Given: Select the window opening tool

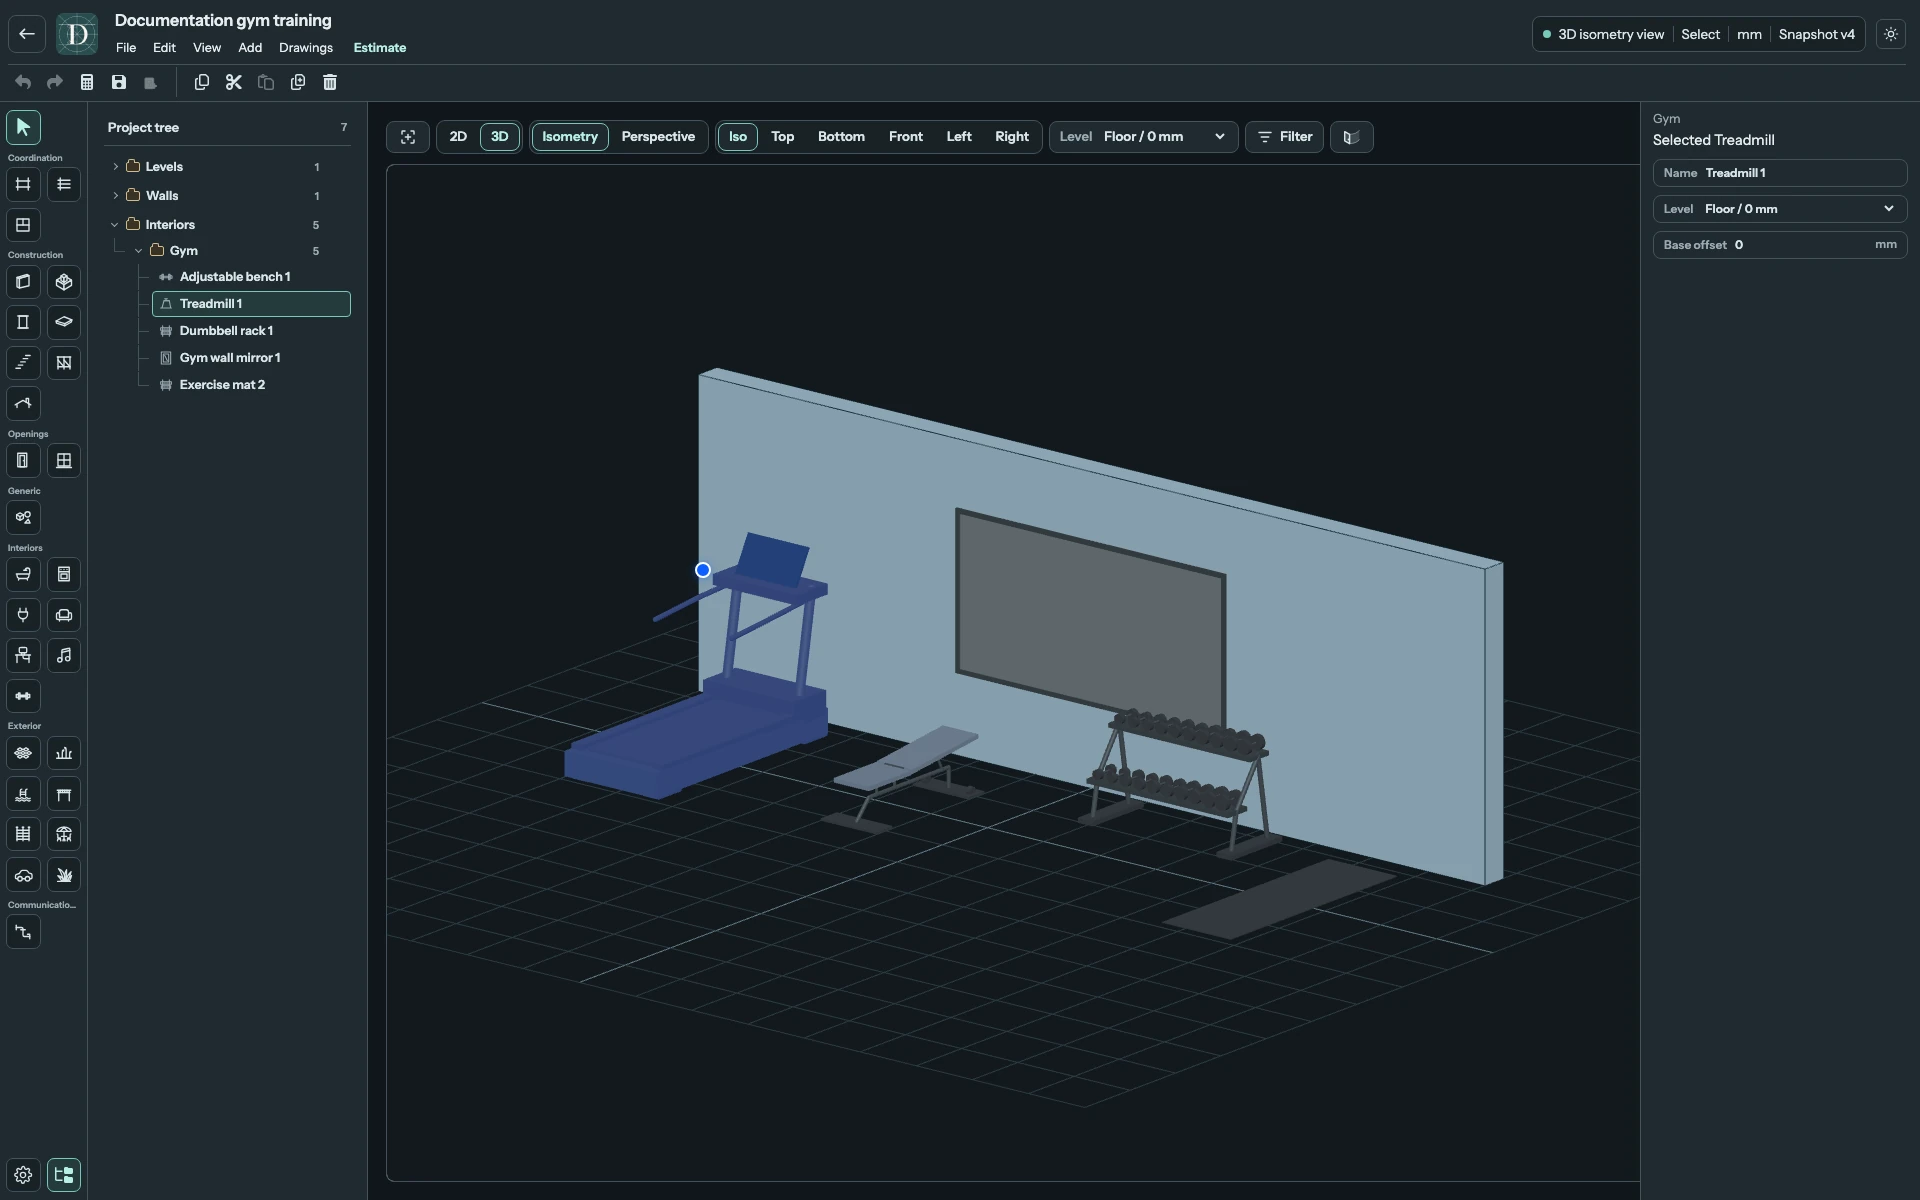Looking at the screenshot, I should [64, 461].
